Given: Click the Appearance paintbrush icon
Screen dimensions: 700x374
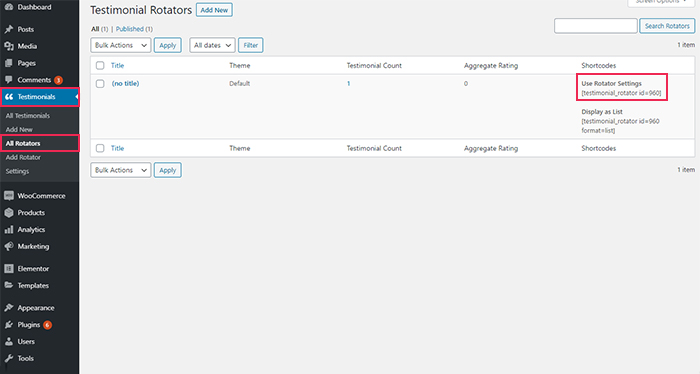Looking at the screenshot, I should (8, 308).
